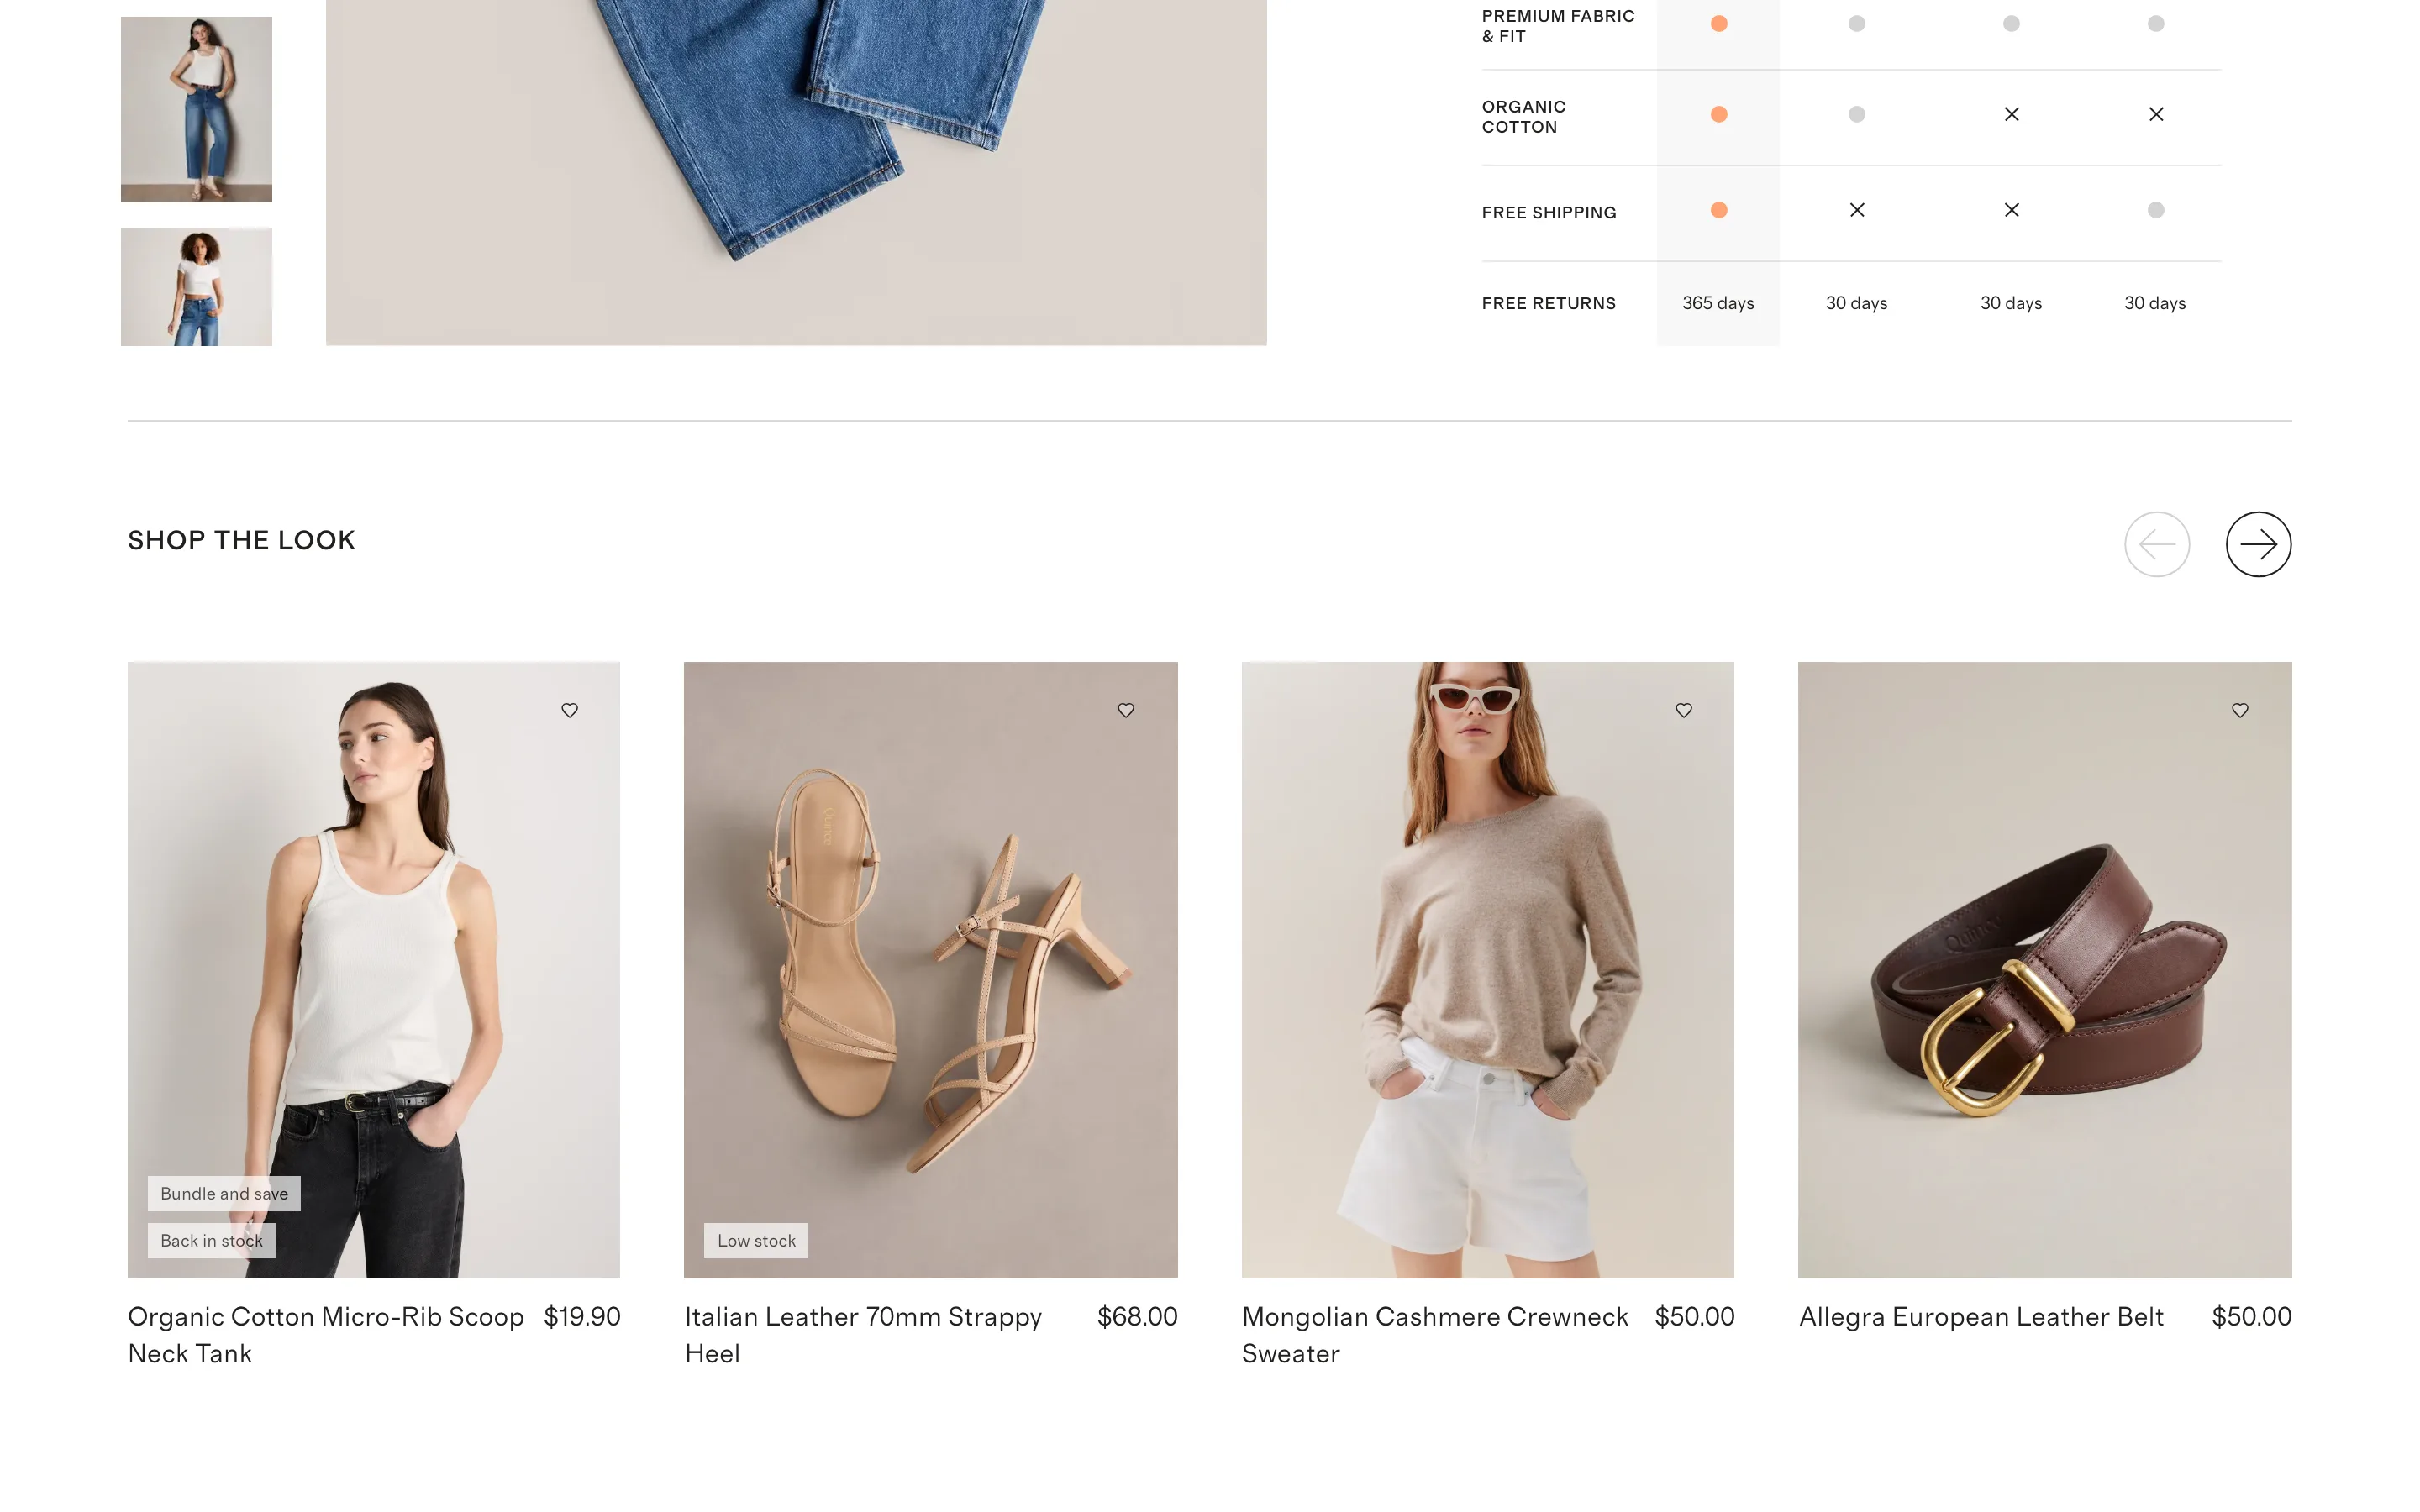The width and height of the screenshot is (2420, 1512).
Task: Click the $50.00 price of the cashmere sweater
Action: point(1694,1317)
